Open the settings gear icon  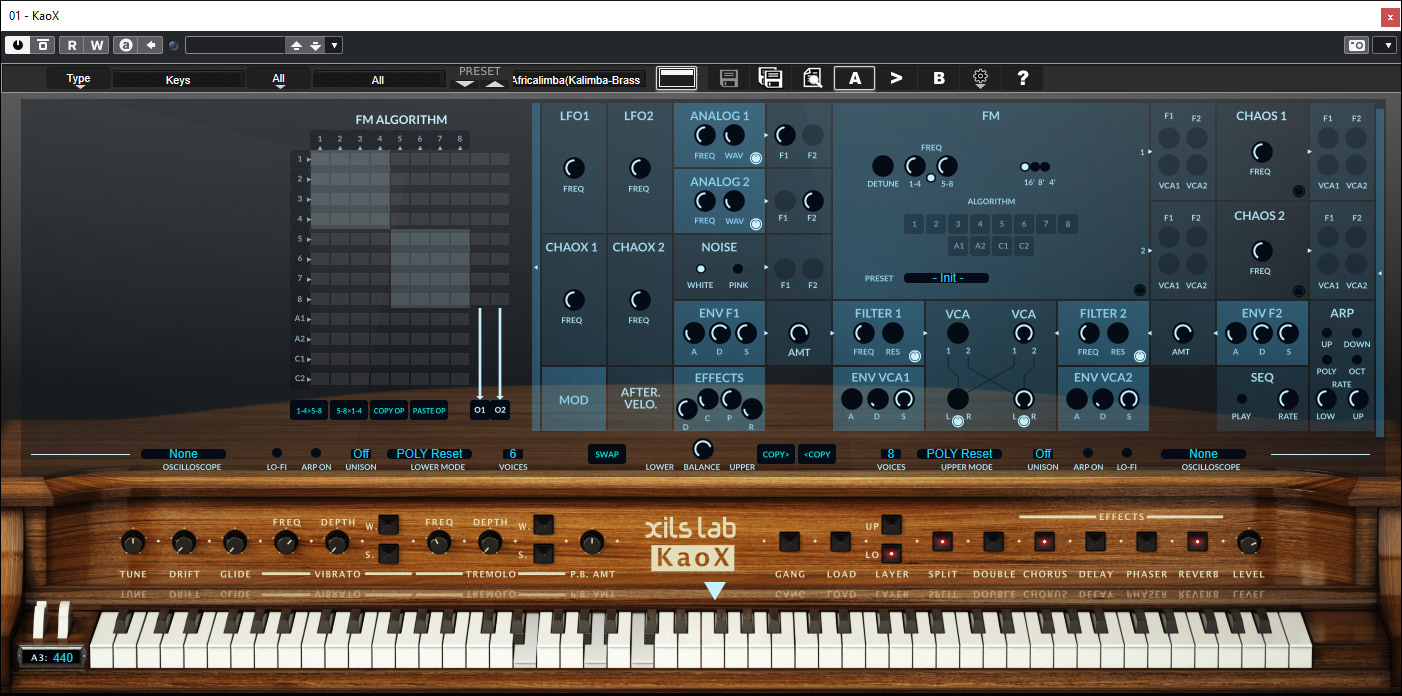980,78
